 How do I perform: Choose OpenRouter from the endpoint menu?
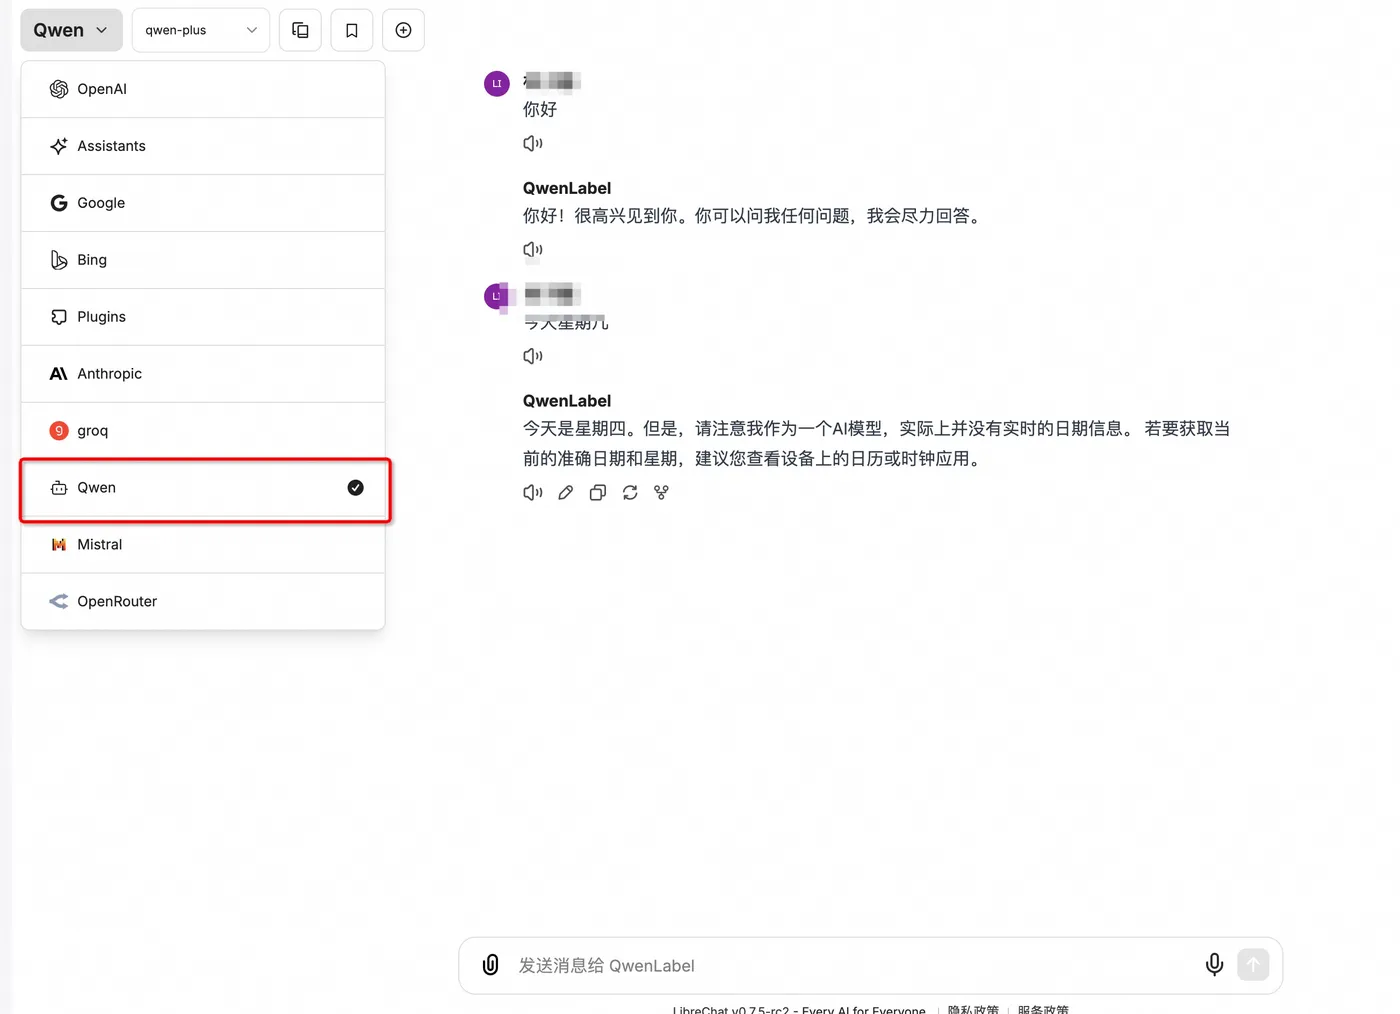click(x=203, y=602)
